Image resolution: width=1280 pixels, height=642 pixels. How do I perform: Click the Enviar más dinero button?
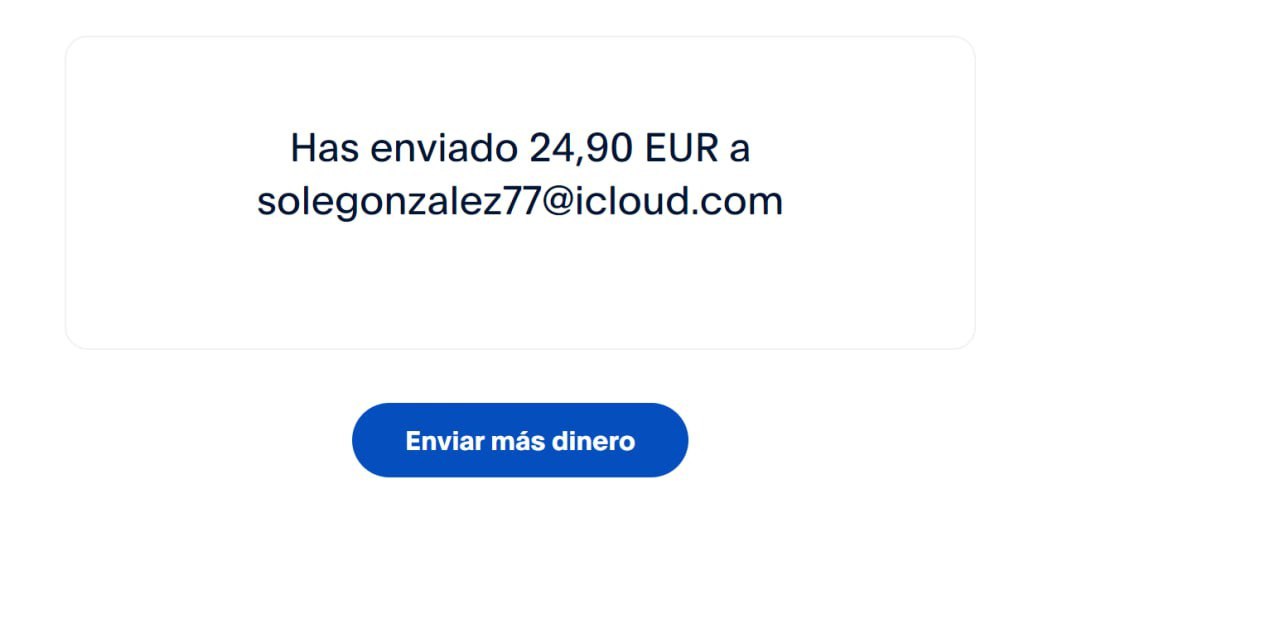pyautogui.click(x=520, y=440)
